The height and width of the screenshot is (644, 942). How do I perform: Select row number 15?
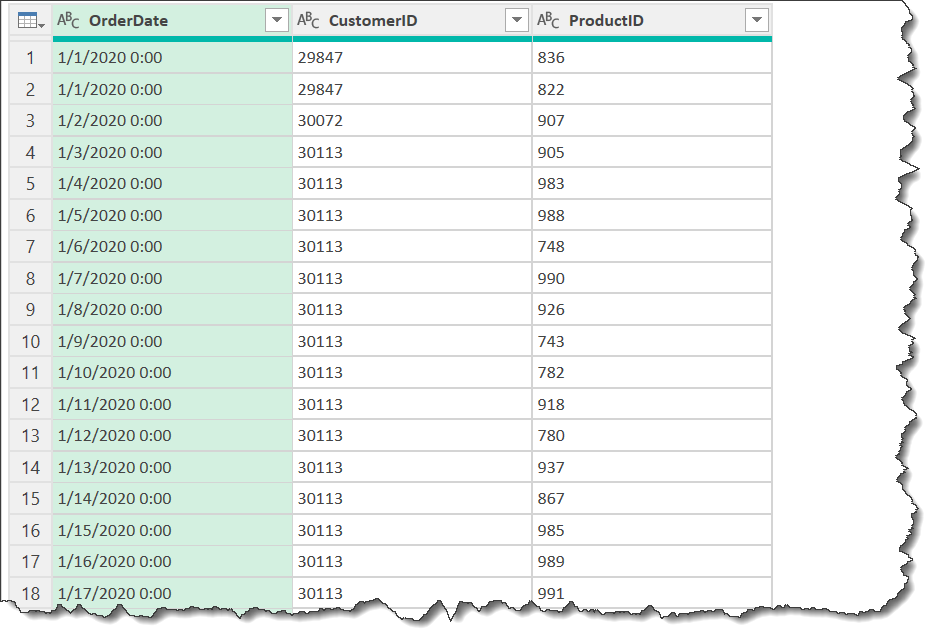[31, 499]
